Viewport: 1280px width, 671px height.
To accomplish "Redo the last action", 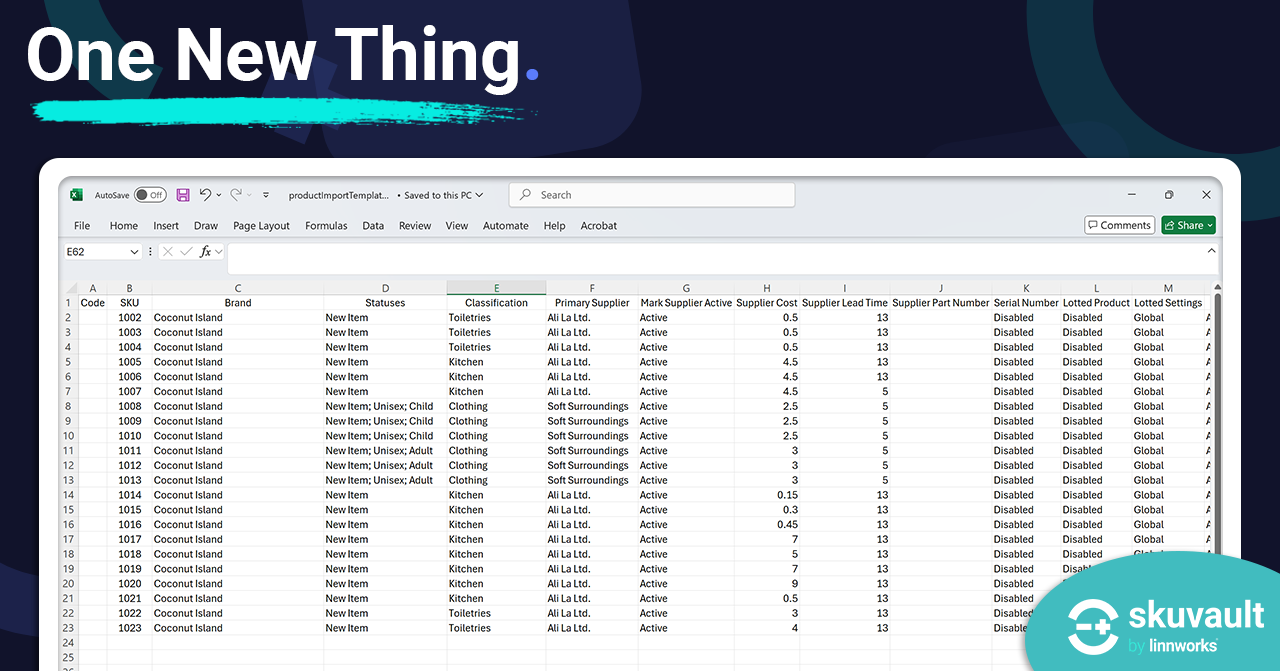I will pyautogui.click(x=236, y=195).
